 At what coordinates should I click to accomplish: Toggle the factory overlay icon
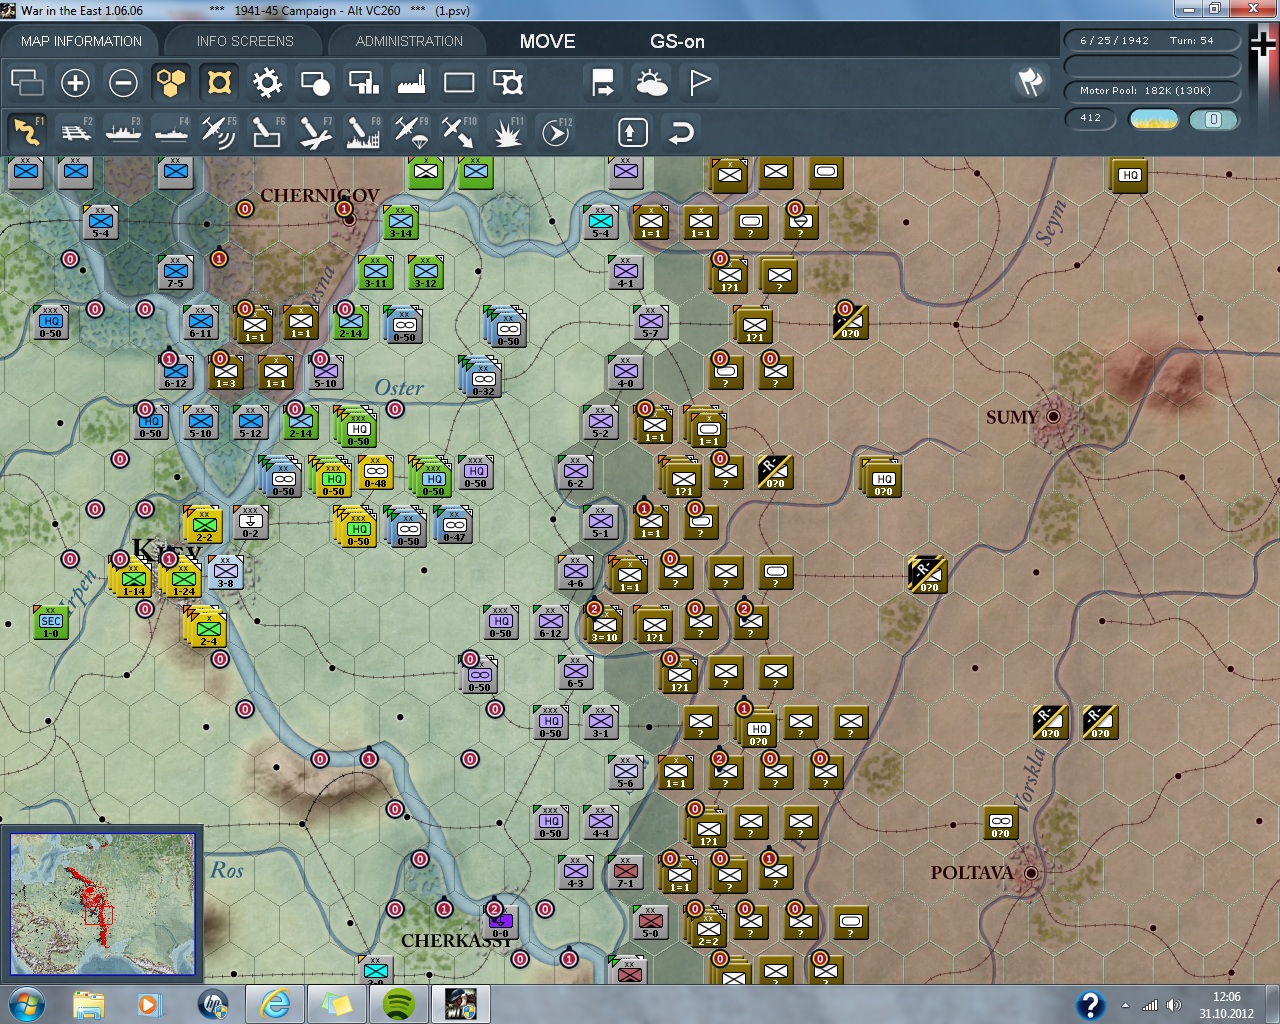(411, 83)
